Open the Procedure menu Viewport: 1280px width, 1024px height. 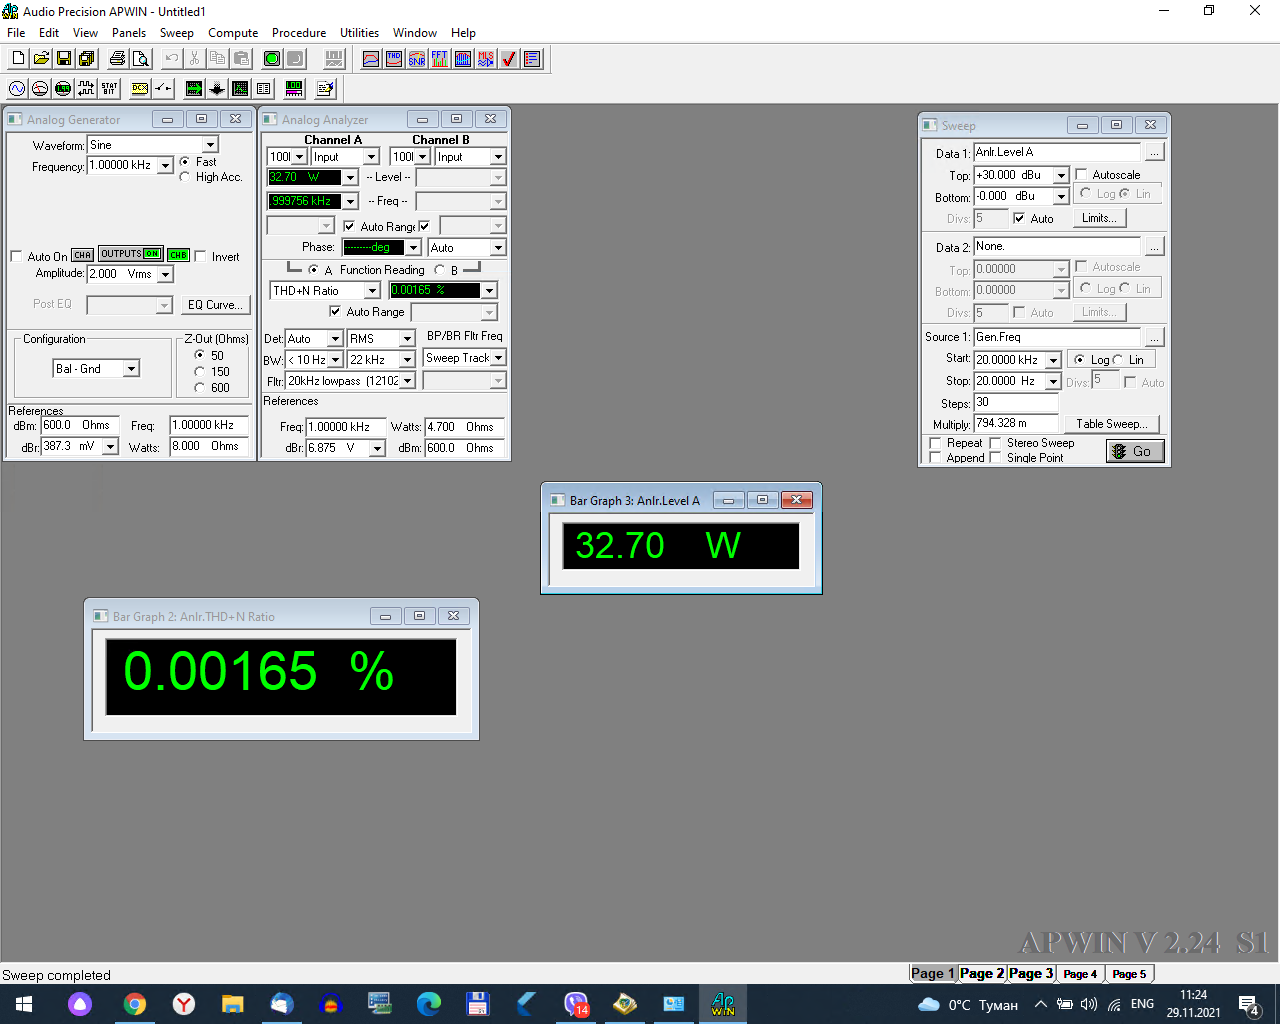pos(299,33)
